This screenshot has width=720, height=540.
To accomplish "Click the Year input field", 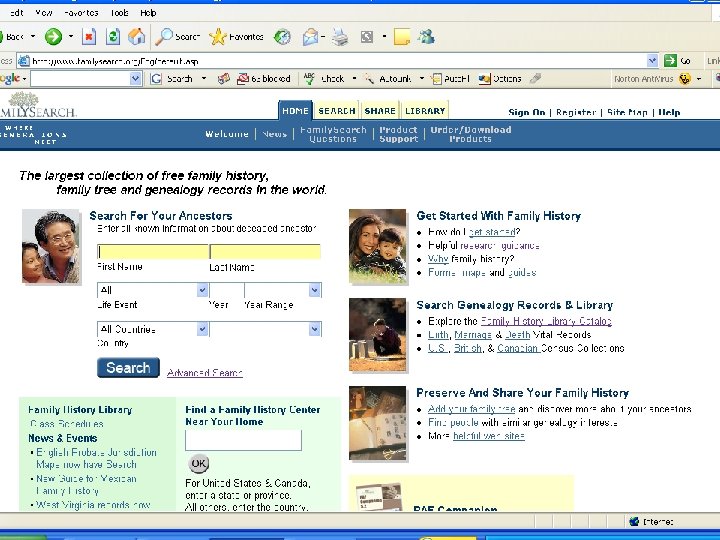I will [x=226, y=290].
